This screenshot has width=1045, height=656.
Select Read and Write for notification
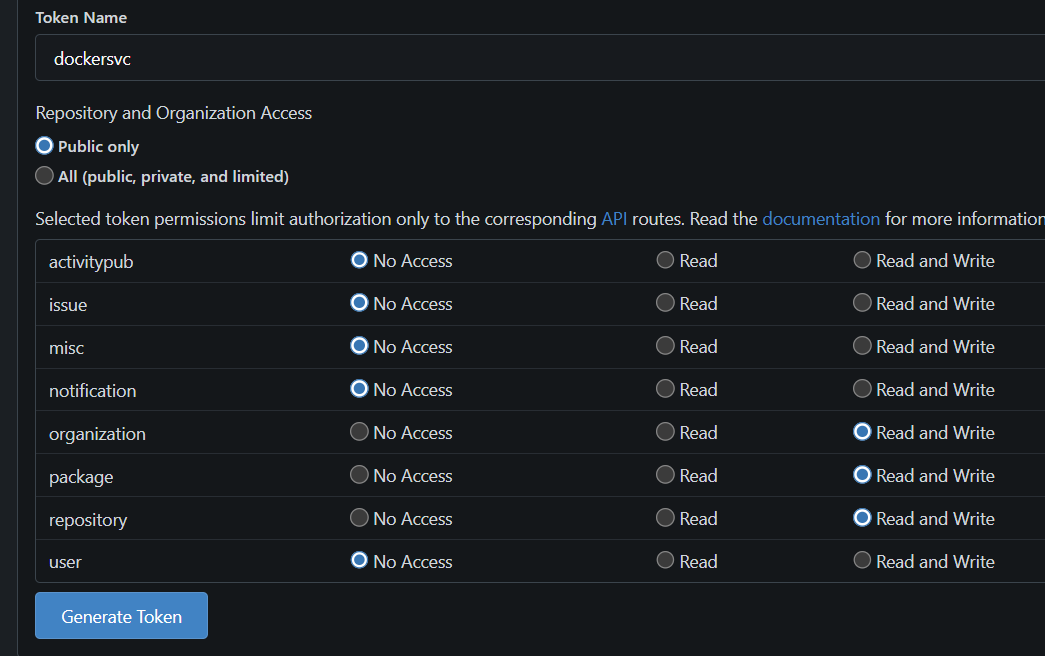(862, 389)
